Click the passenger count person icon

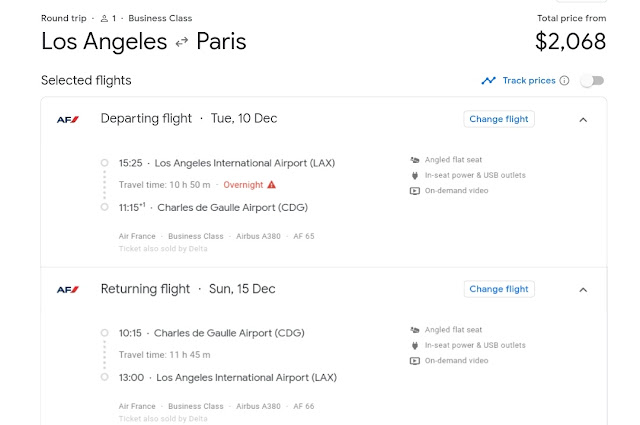click(x=104, y=18)
